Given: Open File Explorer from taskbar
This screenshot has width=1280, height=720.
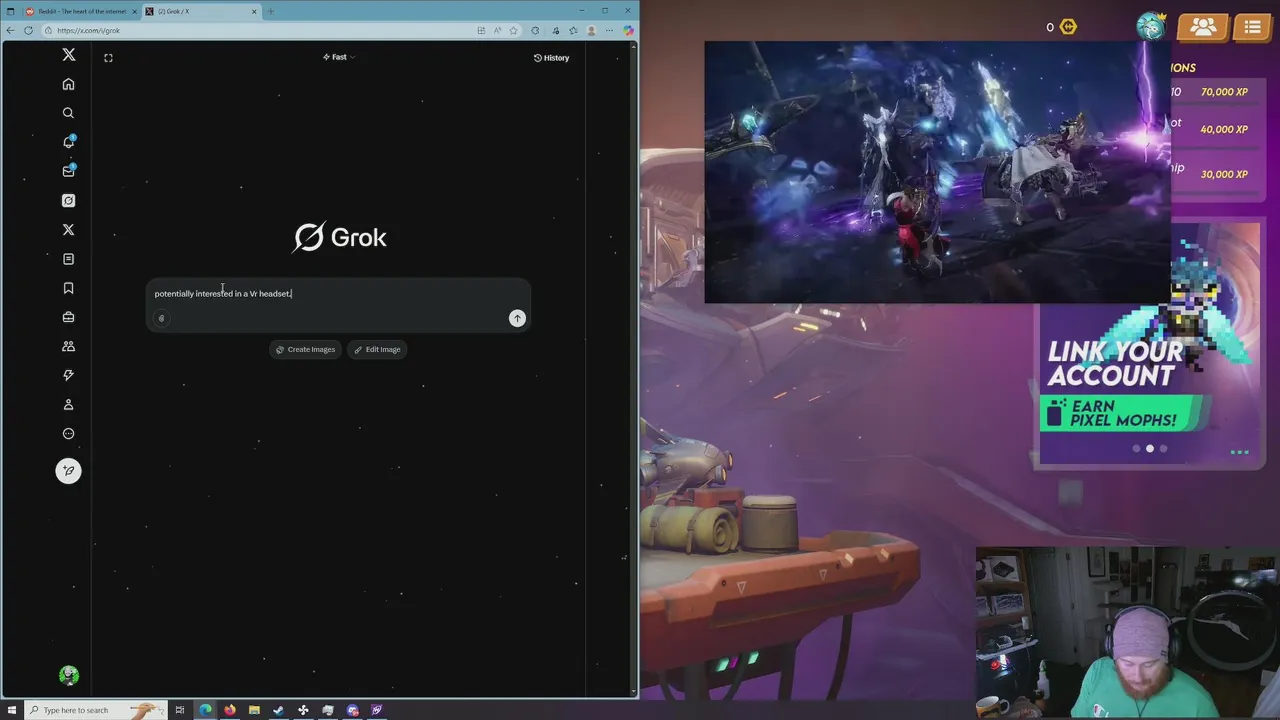Looking at the screenshot, I should tap(254, 710).
